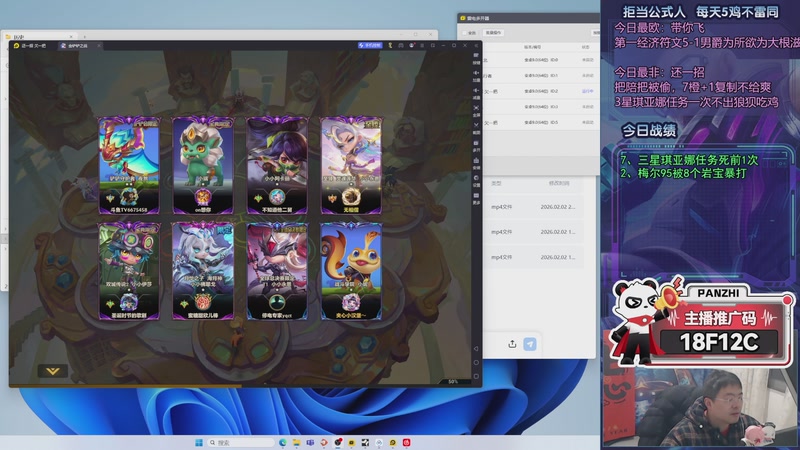Click the emulator recent-apps square navigation button
The height and width of the screenshot is (450, 800).
coord(476,376)
